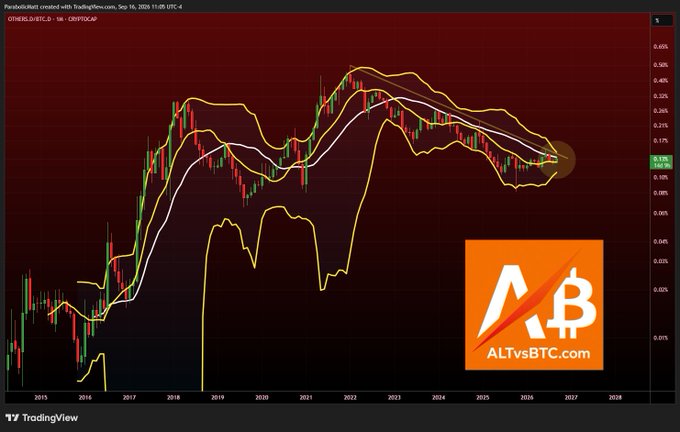Click the 0.01% price axis label
Viewport: 680px width, 432px height.
coord(661,338)
